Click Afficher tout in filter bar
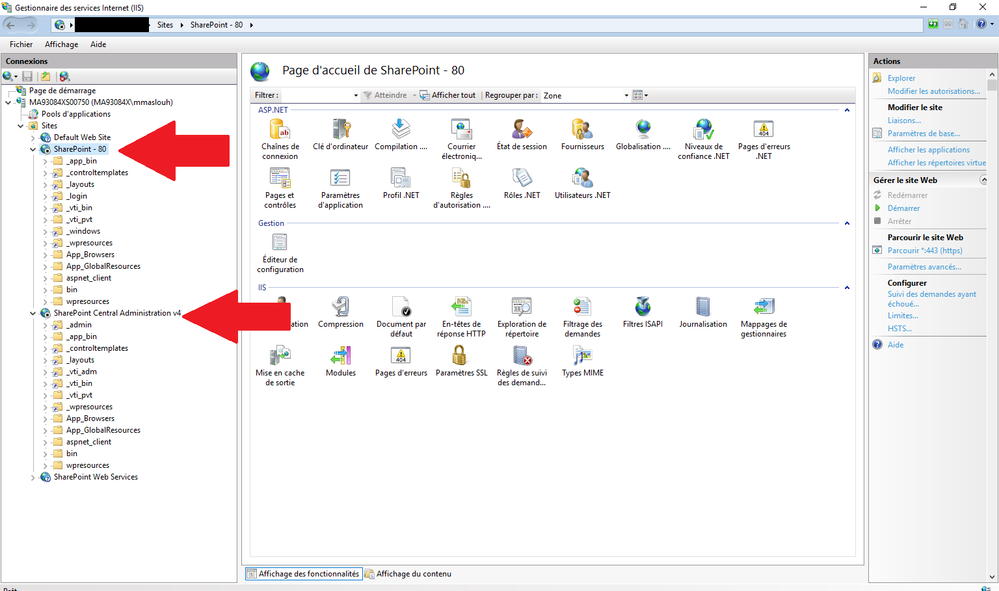The image size is (999, 591). pos(447,96)
